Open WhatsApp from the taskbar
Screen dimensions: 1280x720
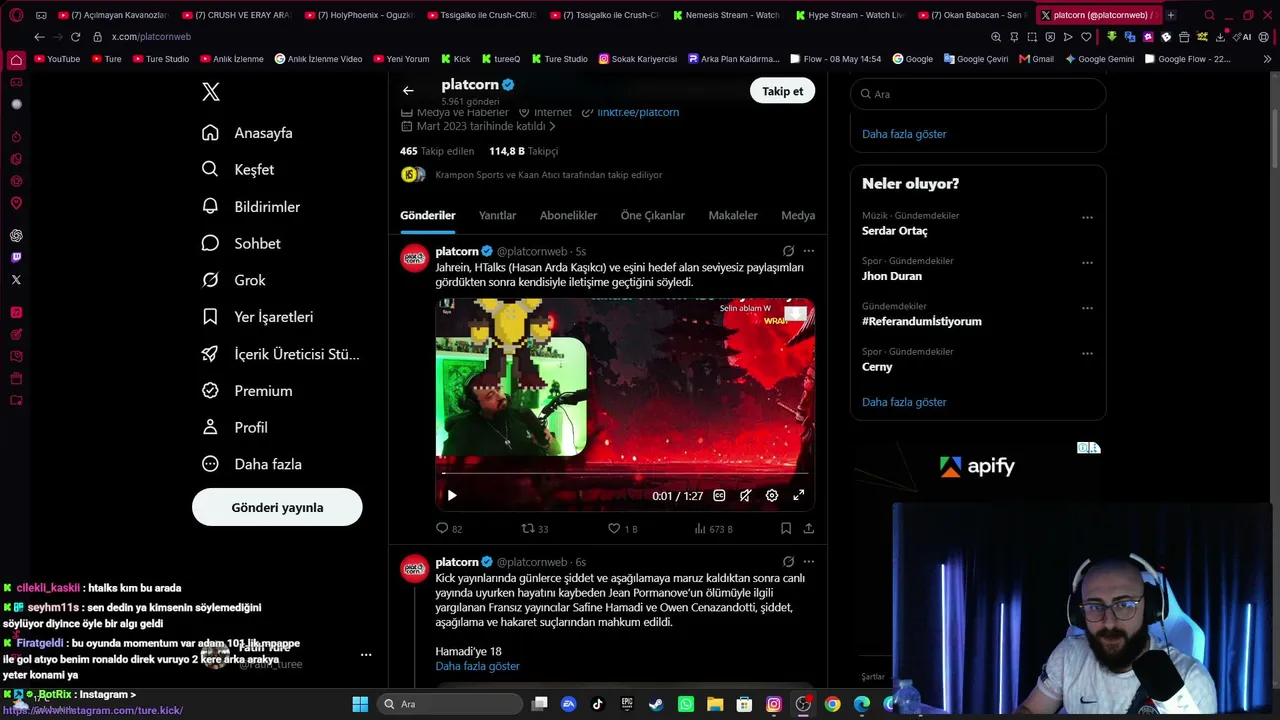pos(685,704)
